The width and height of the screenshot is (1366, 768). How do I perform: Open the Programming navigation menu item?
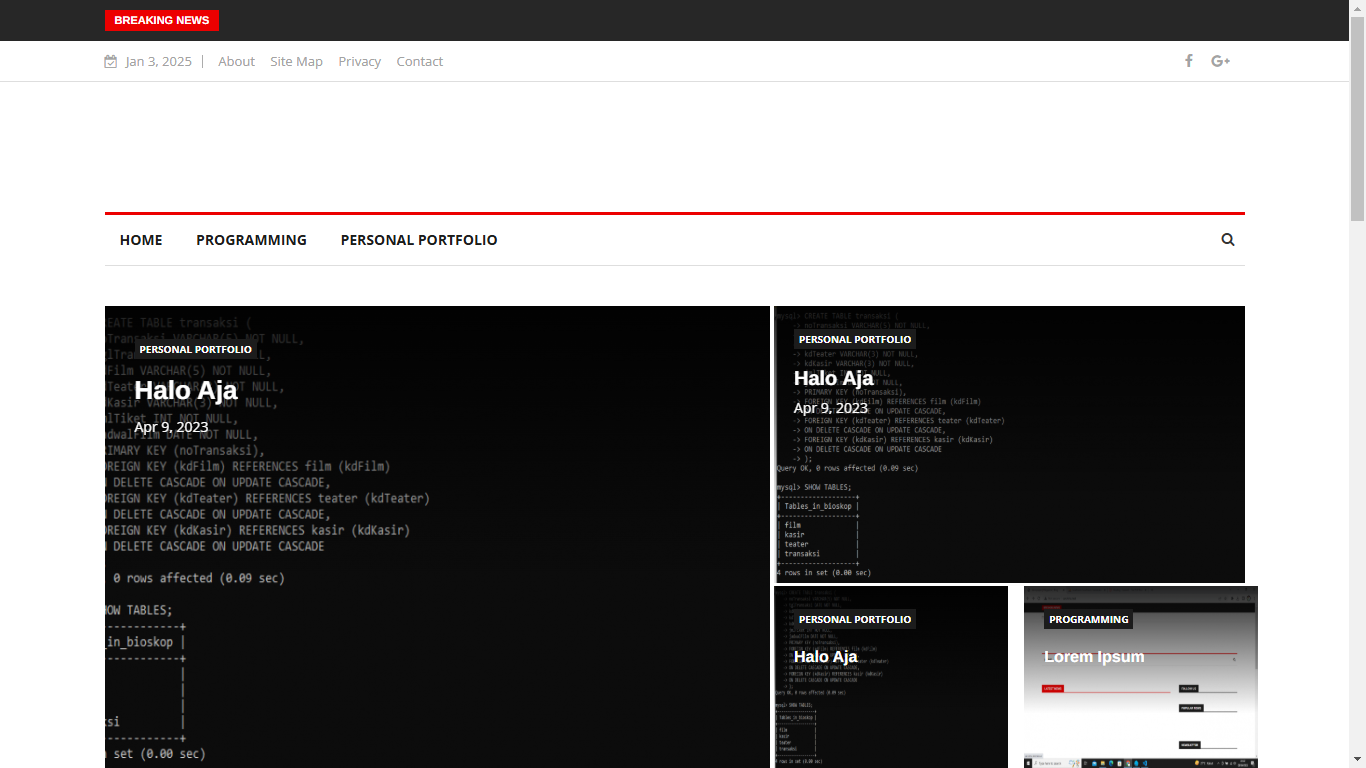251,240
